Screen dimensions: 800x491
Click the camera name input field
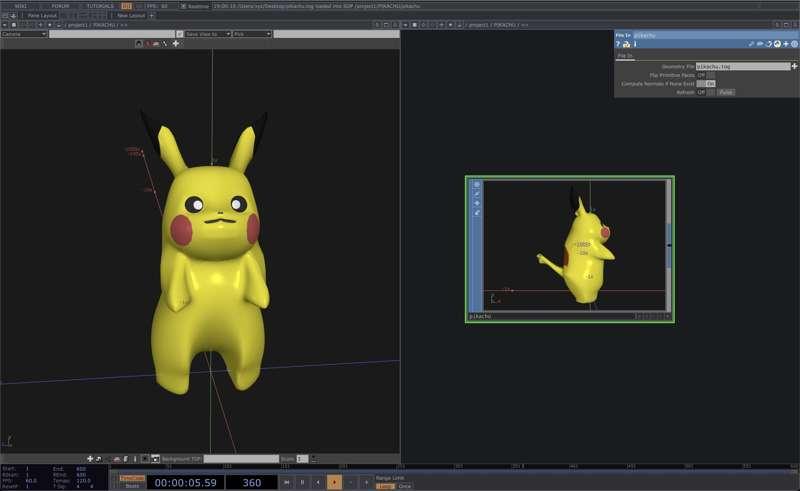(112, 34)
